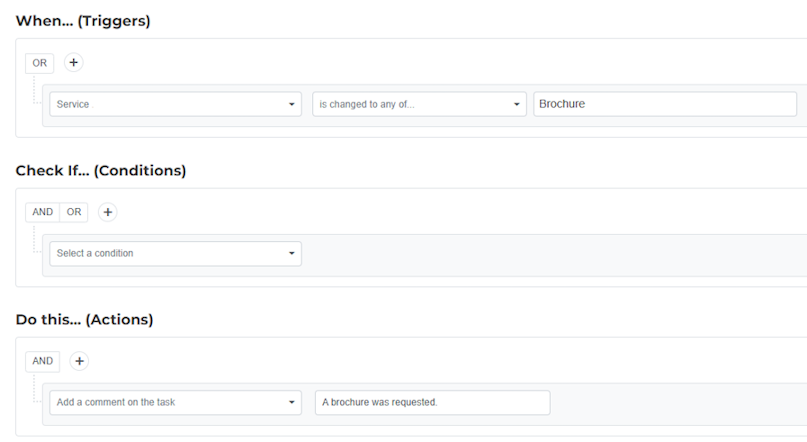
Task: Open the 'Select a condition' dropdown
Action: 176,254
